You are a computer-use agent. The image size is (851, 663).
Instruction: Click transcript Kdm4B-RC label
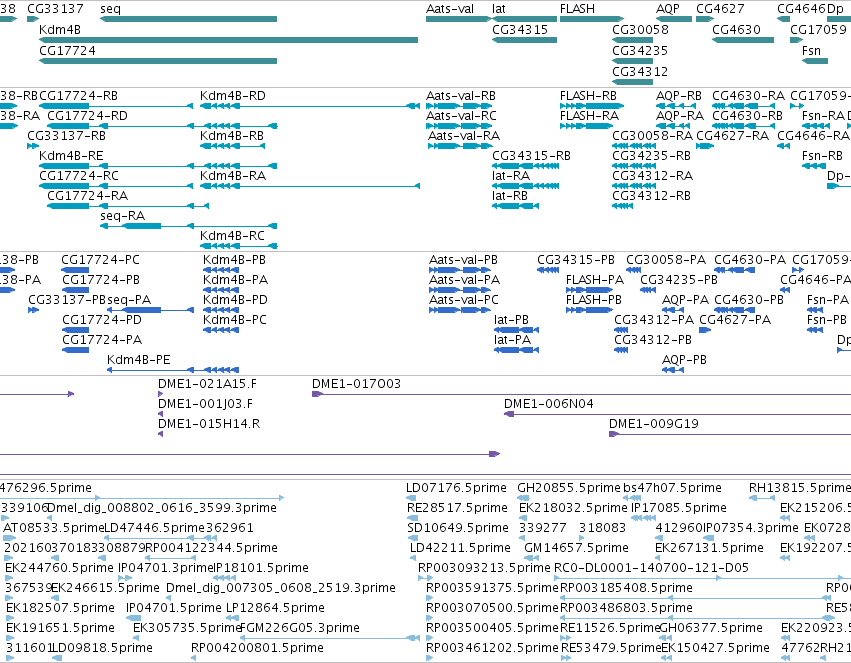232,236
